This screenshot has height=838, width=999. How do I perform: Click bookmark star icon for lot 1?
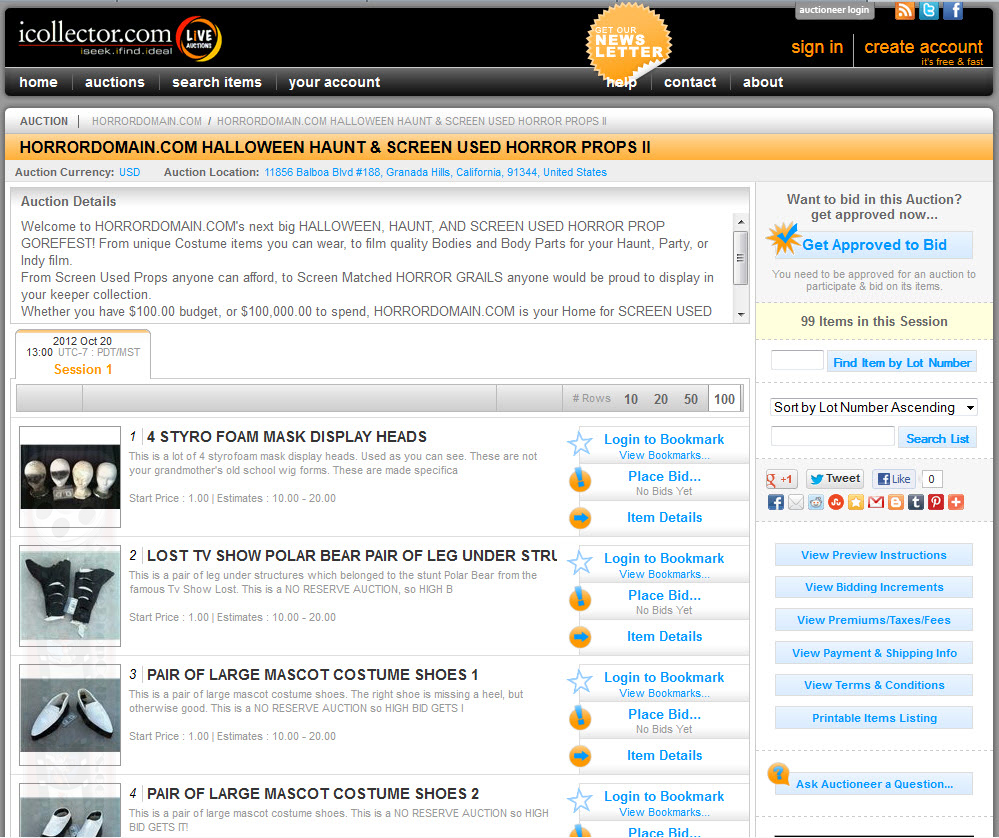580,445
